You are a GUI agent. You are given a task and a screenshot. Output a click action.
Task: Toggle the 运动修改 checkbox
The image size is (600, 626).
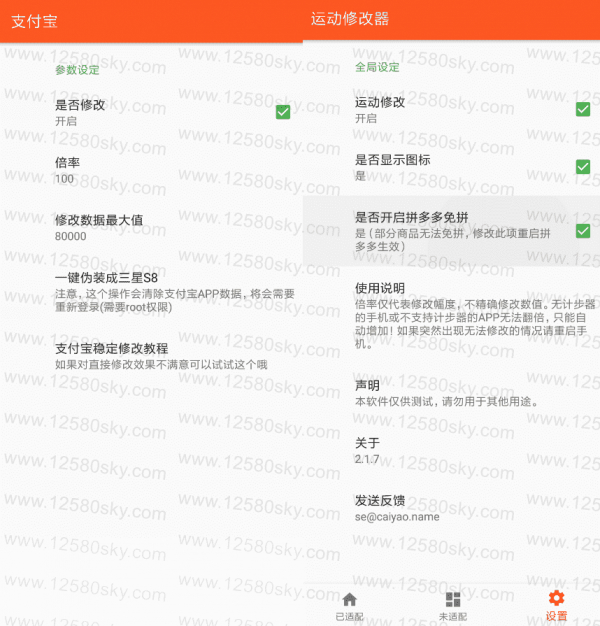click(583, 109)
